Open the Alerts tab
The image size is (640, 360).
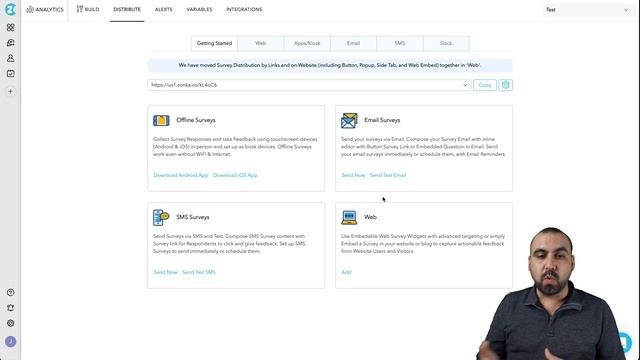(x=164, y=9)
